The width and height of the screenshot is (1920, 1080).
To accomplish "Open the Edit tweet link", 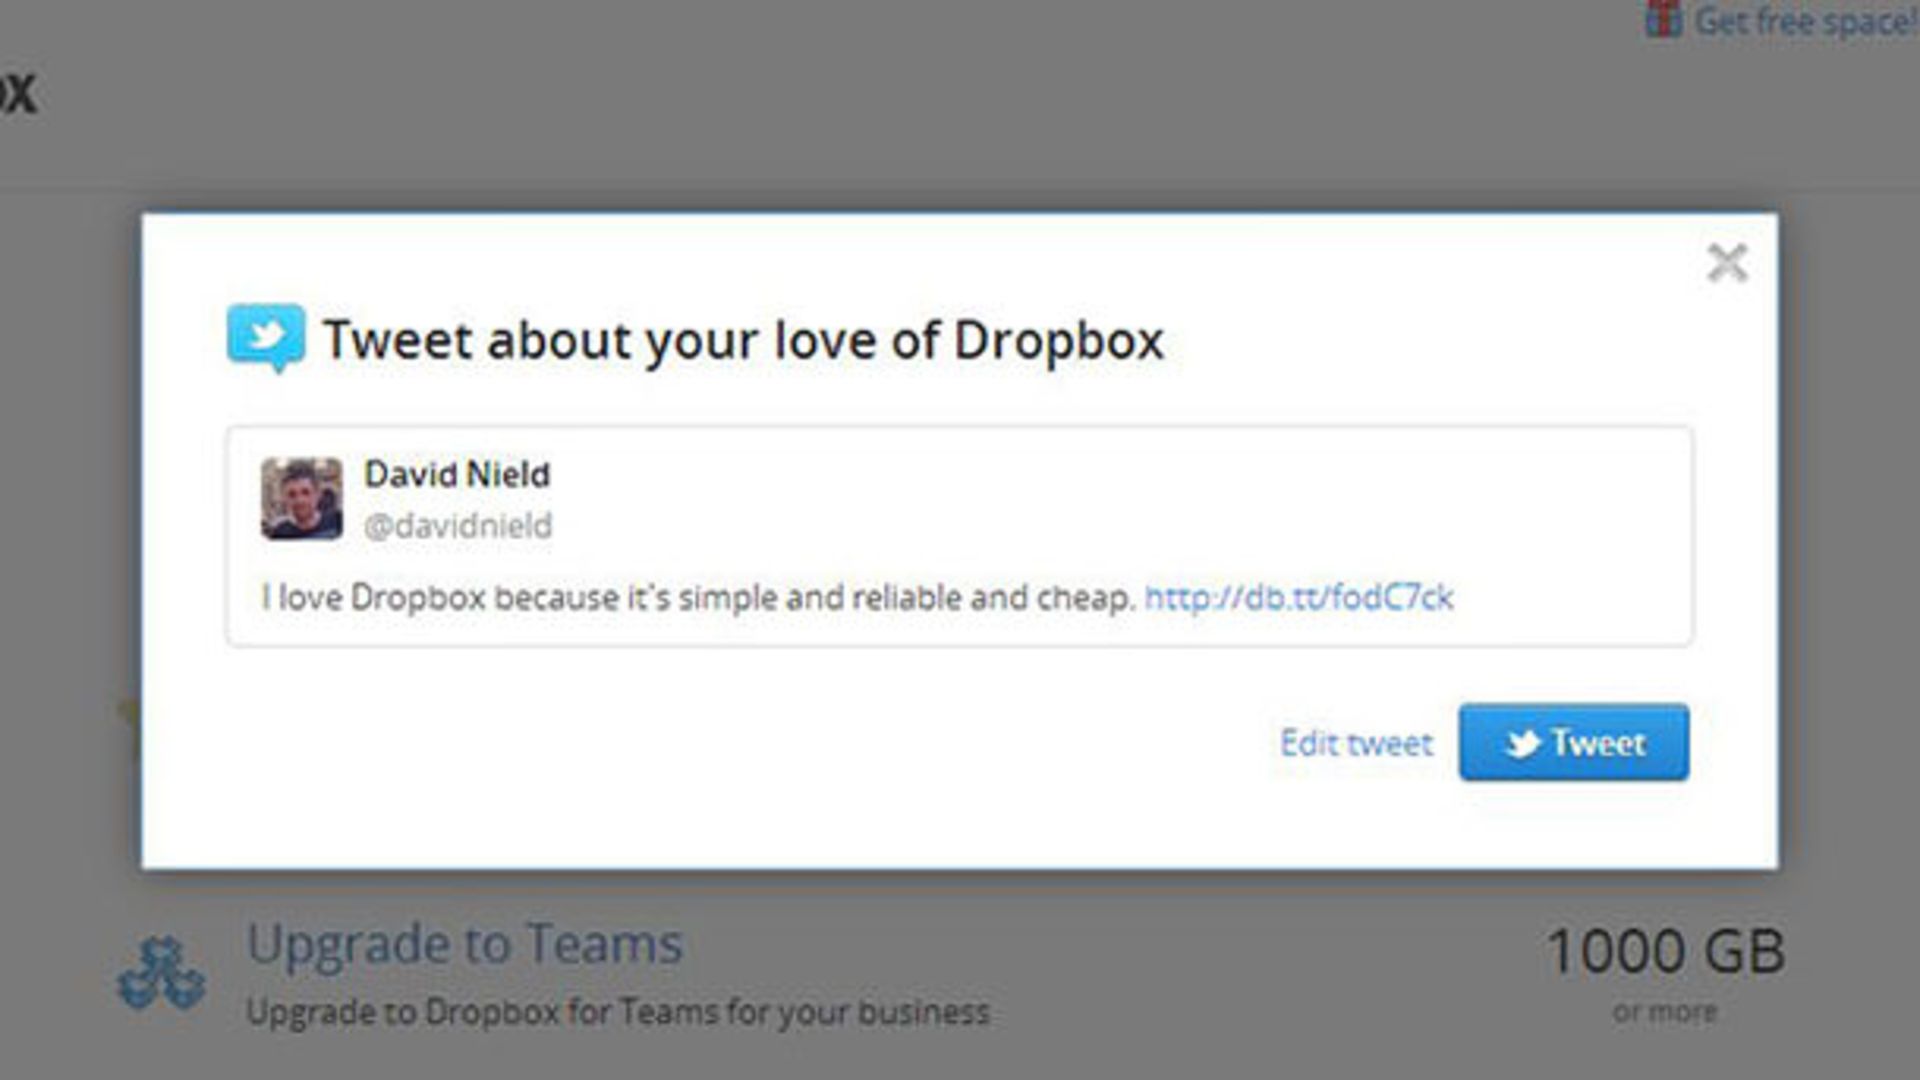I will coord(1357,743).
